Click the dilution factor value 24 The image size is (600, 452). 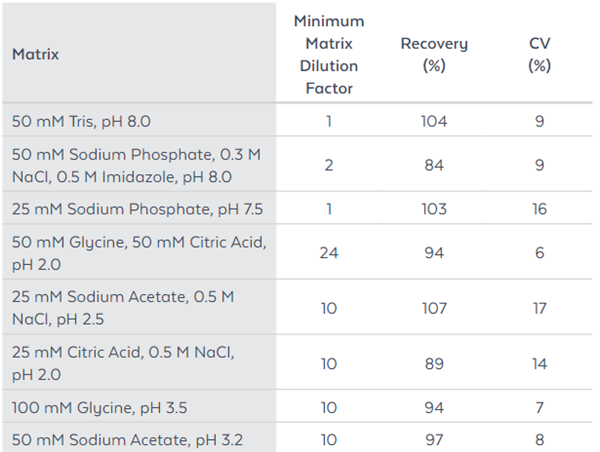[x=329, y=252]
